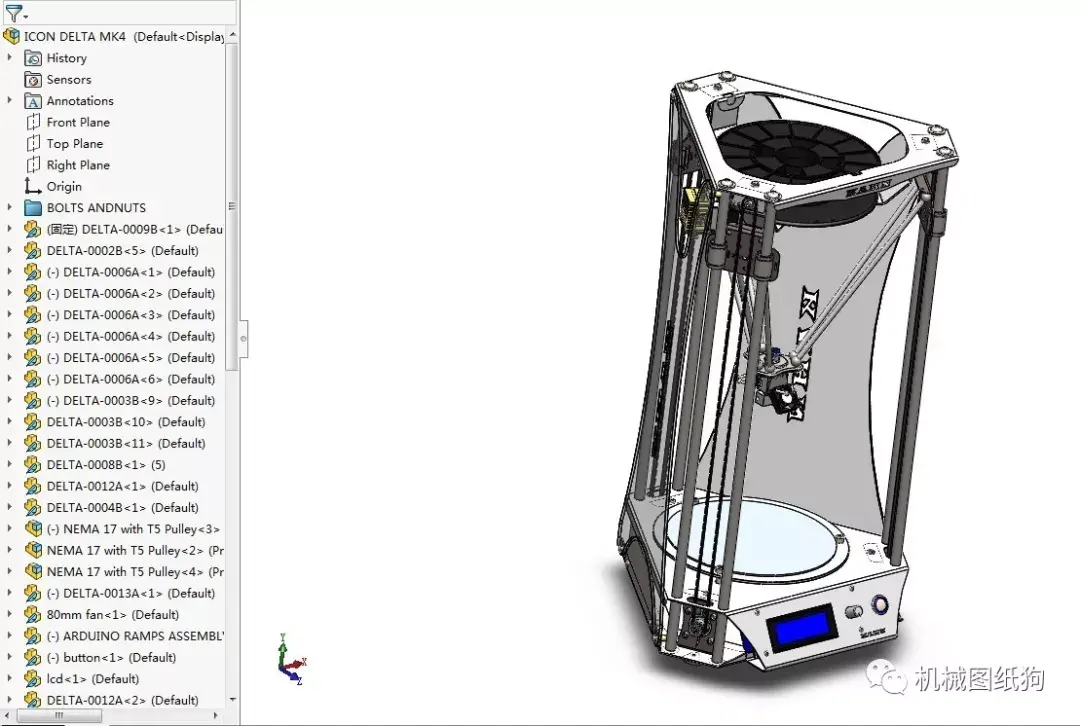
Task: Select DELTA-0003B<11> in the tree
Action: click(x=126, y=443)
